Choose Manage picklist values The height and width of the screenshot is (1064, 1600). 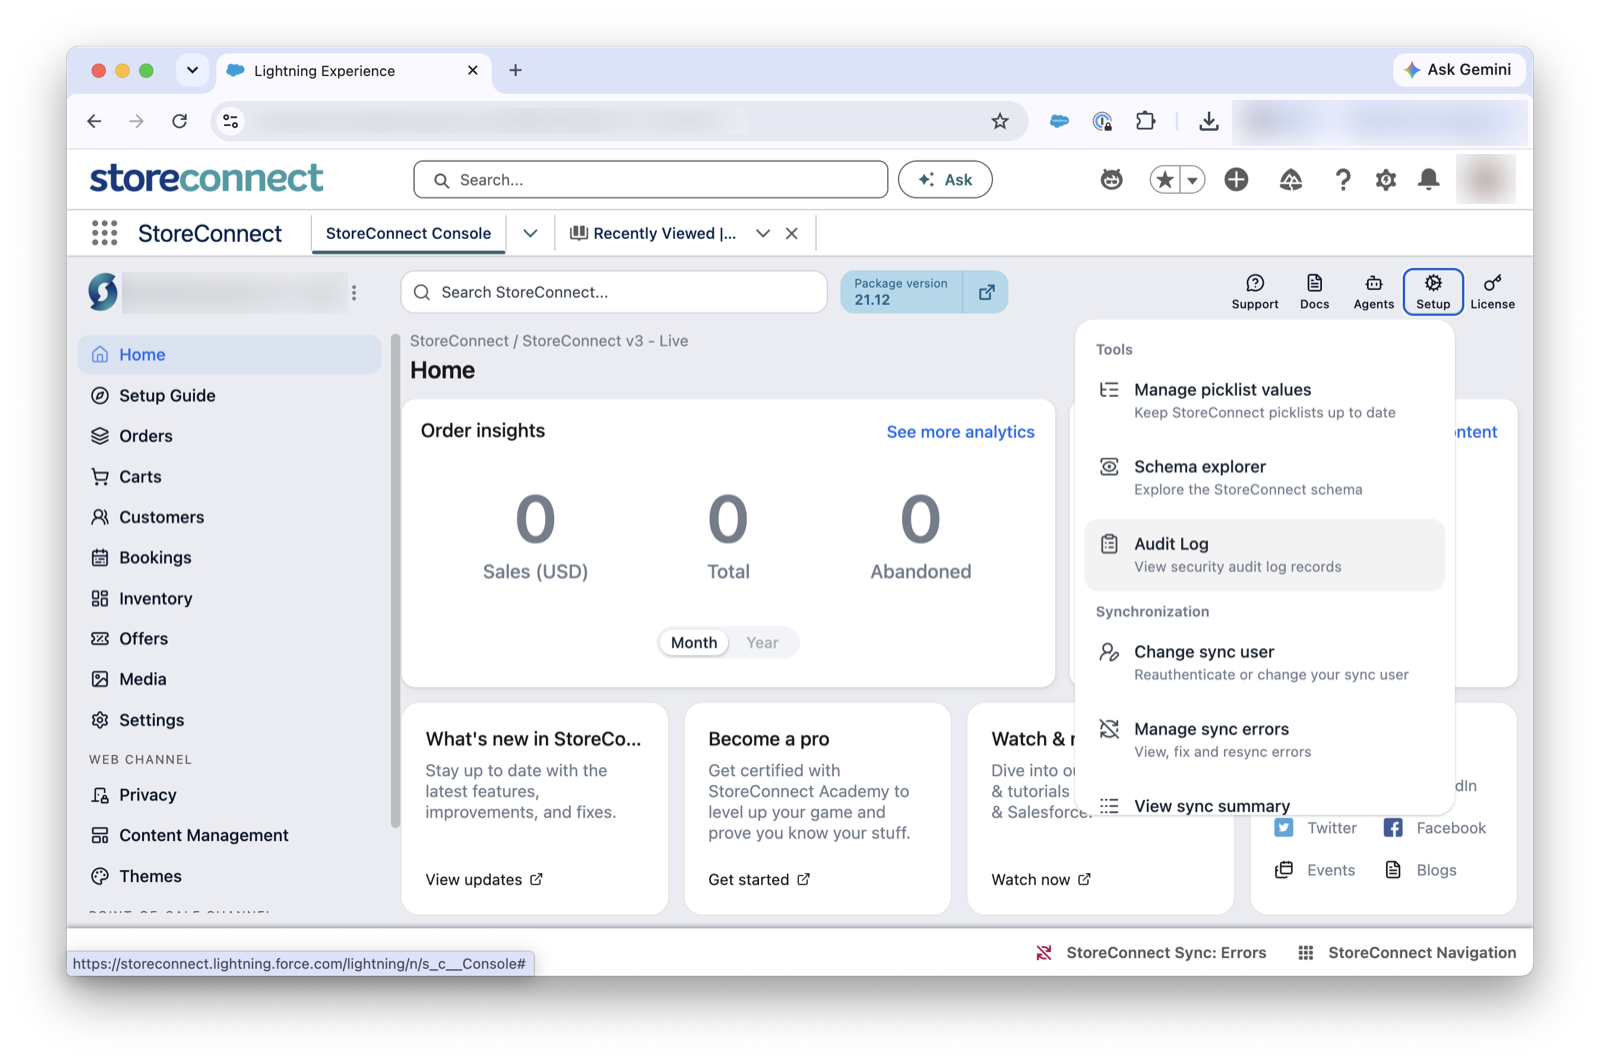point(1264,400)
